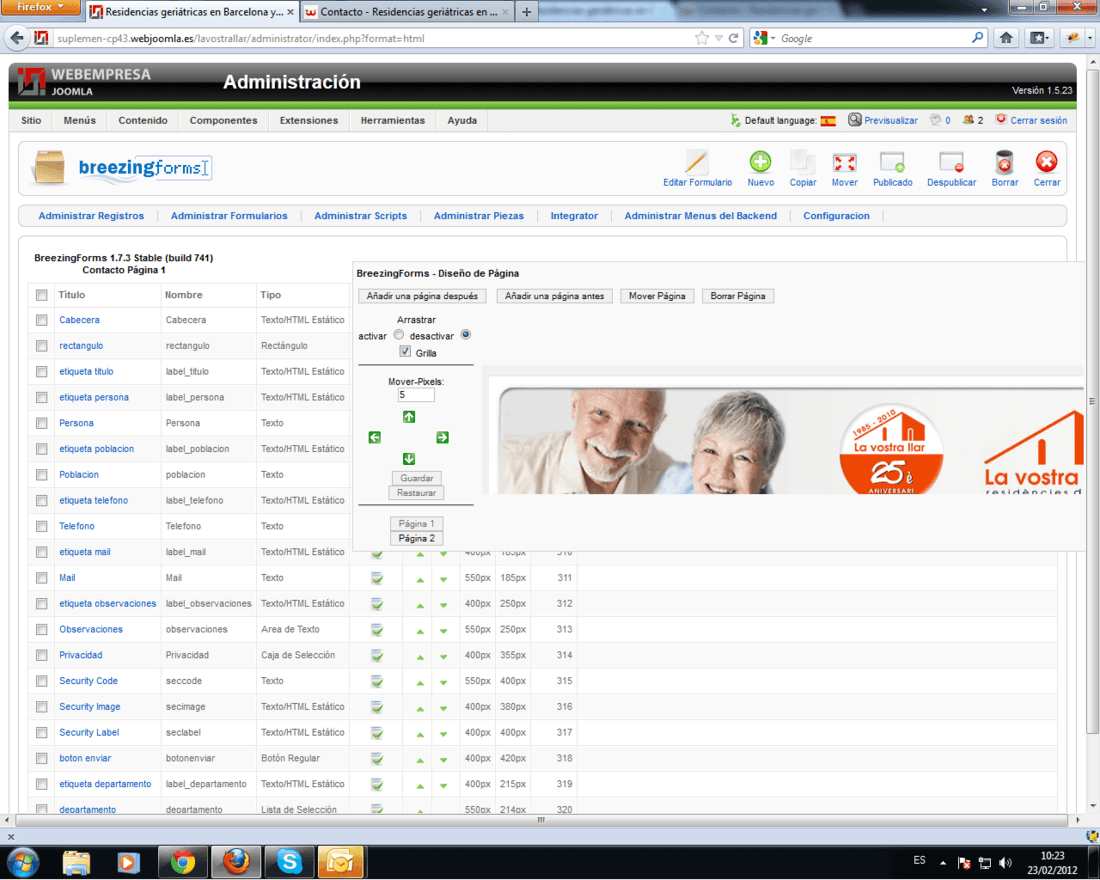Open the search engine selector dropdown
The image size is (1100, 880).
(764, 39)
